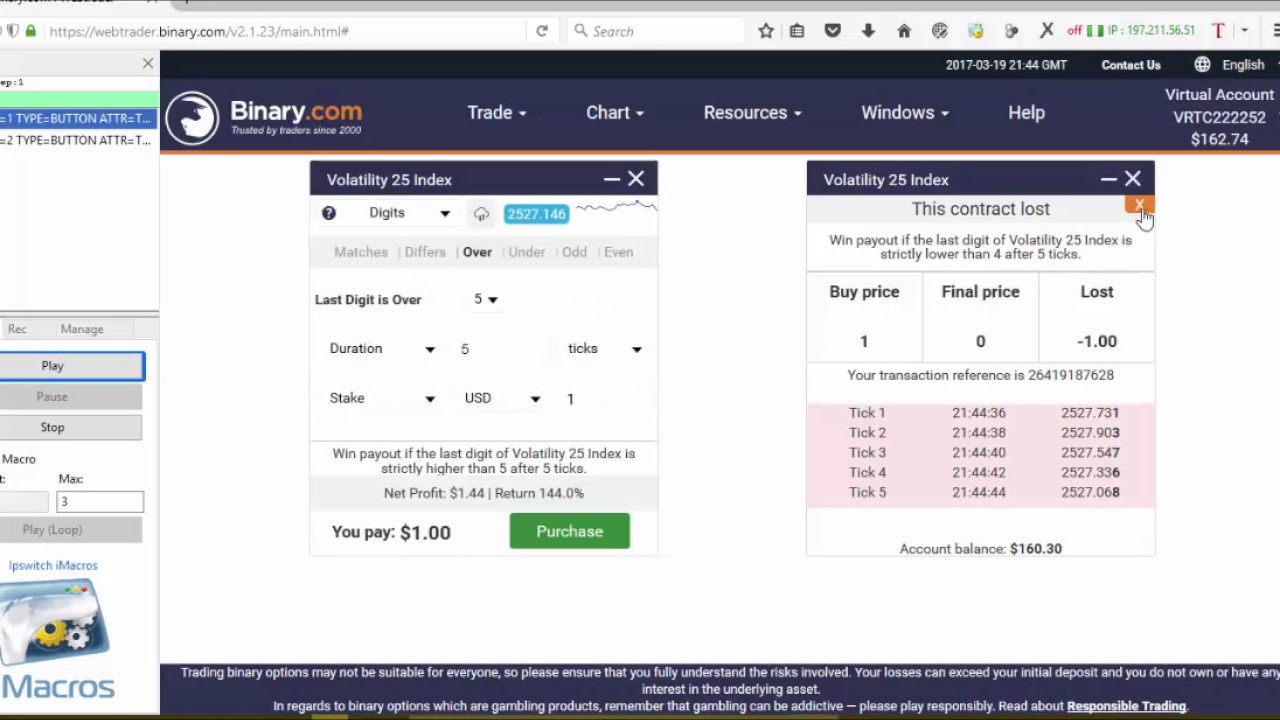Image resolution: width=1280 pixels, height=720 pixels.
Task: Click the iMacros Play button
Action: [x=72, y=366]
